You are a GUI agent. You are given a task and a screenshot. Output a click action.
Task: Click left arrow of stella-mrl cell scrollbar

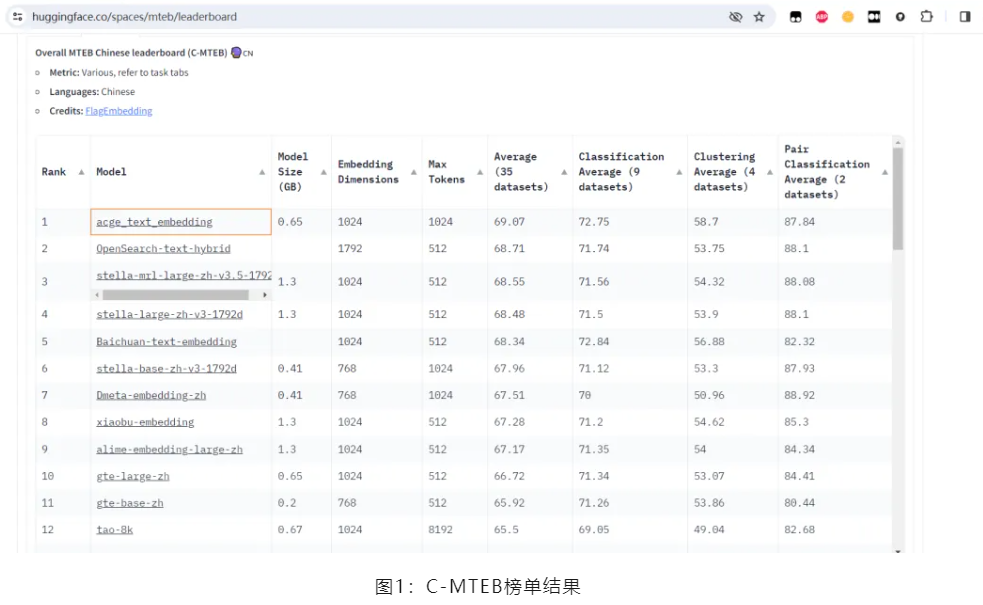[97, 295]
